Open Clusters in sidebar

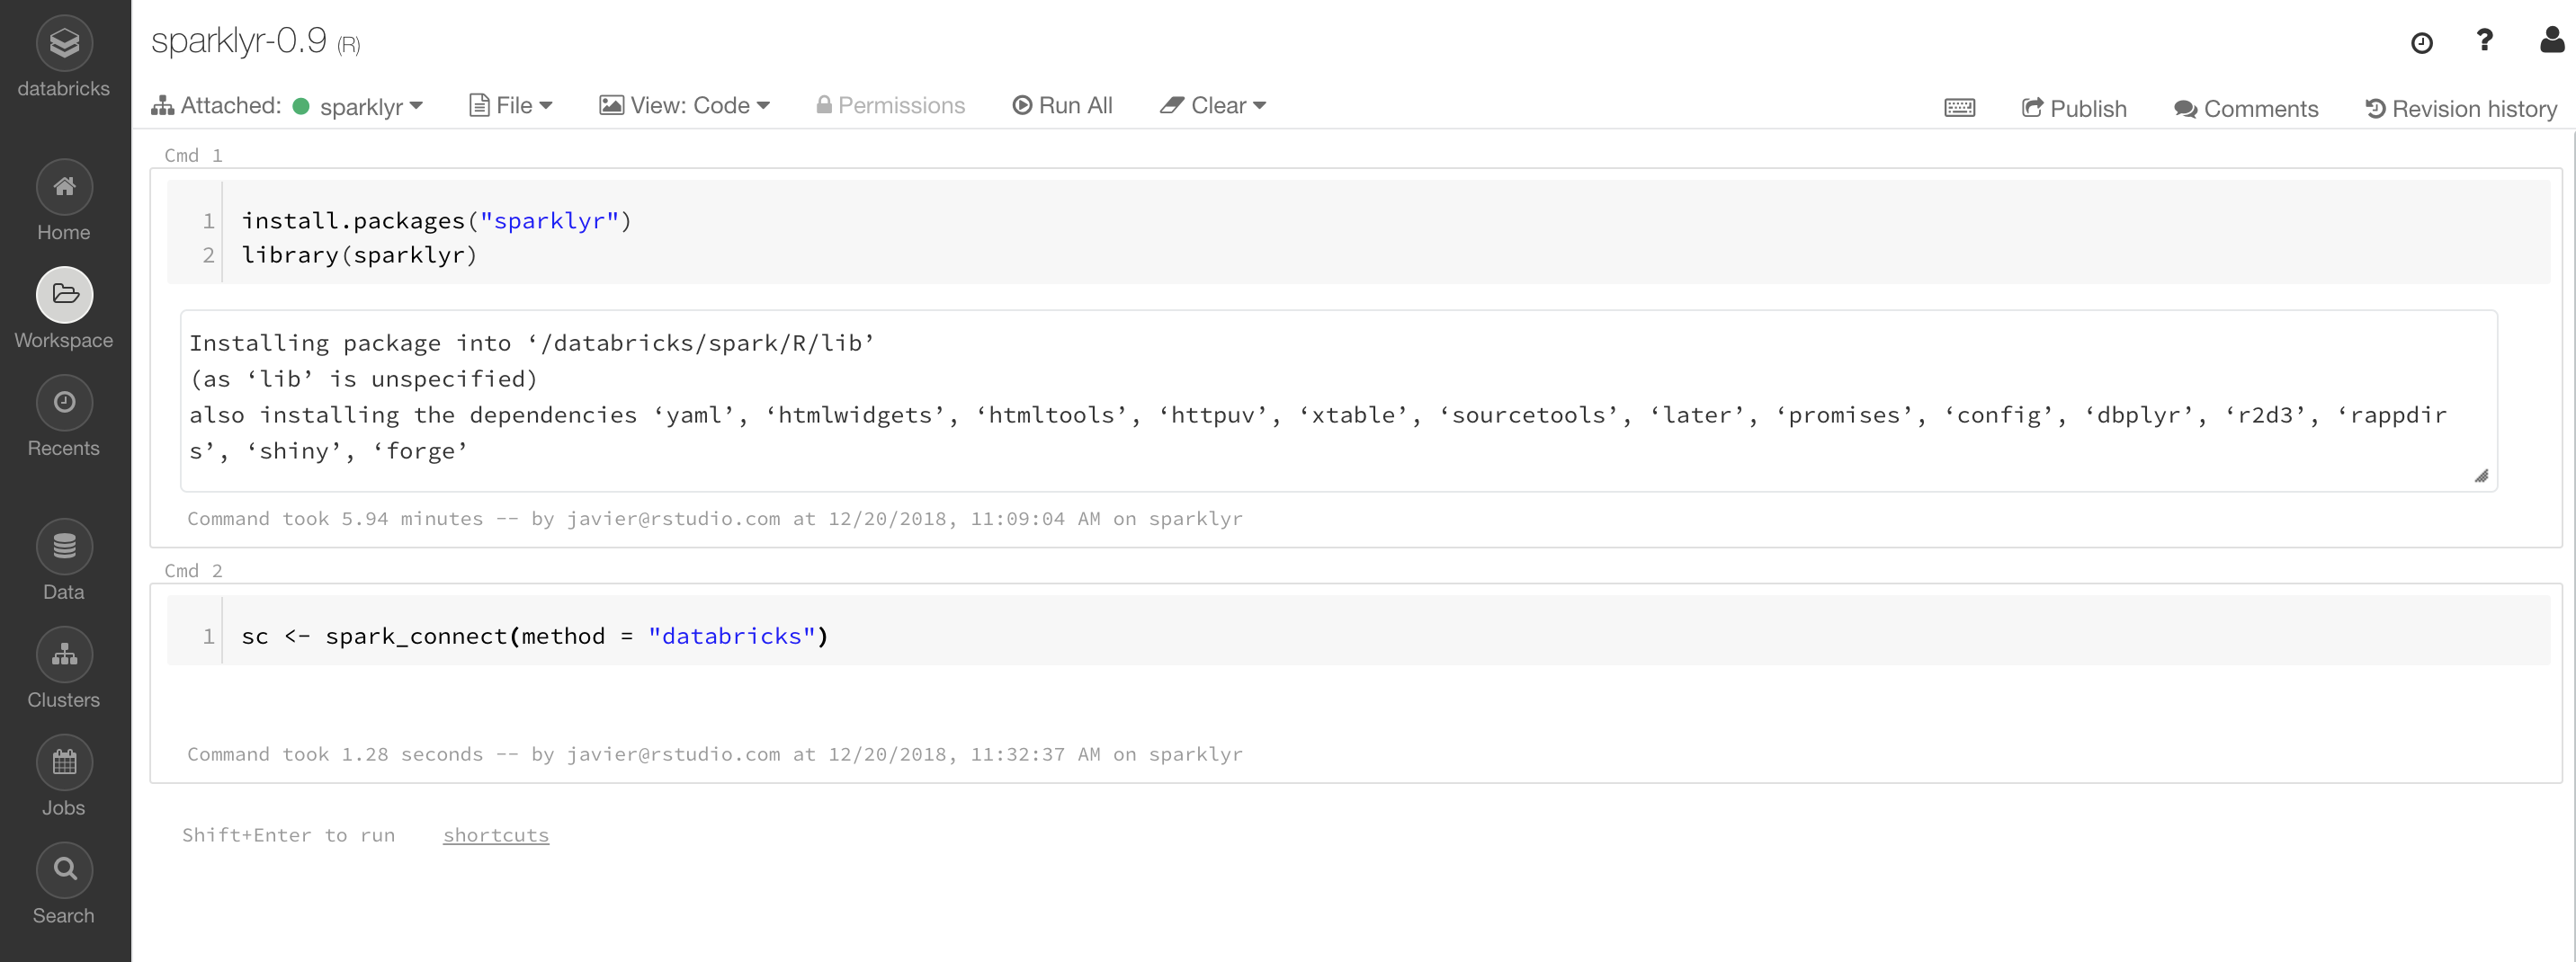pos(64,669)
